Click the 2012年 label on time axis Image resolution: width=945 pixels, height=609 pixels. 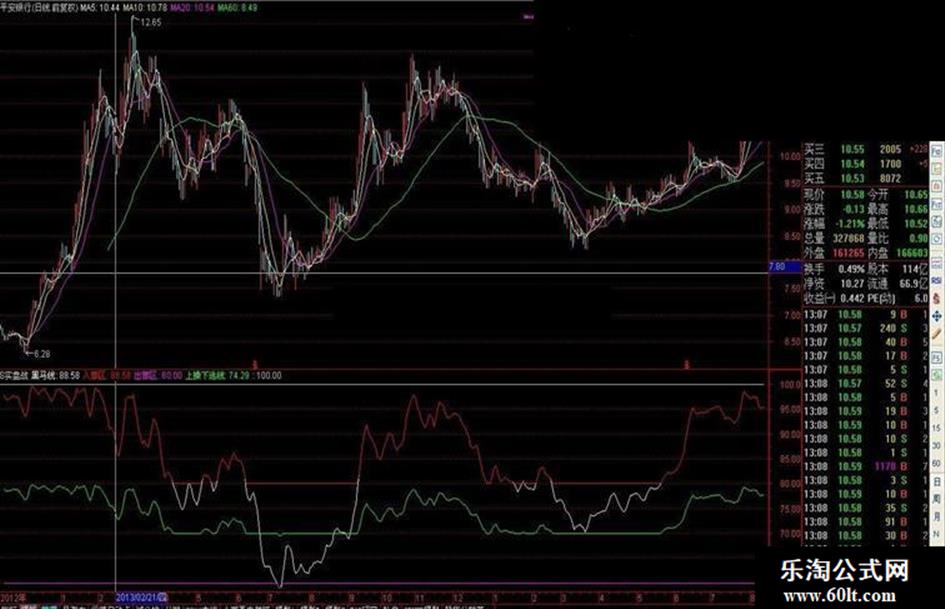tap(13, 598)
